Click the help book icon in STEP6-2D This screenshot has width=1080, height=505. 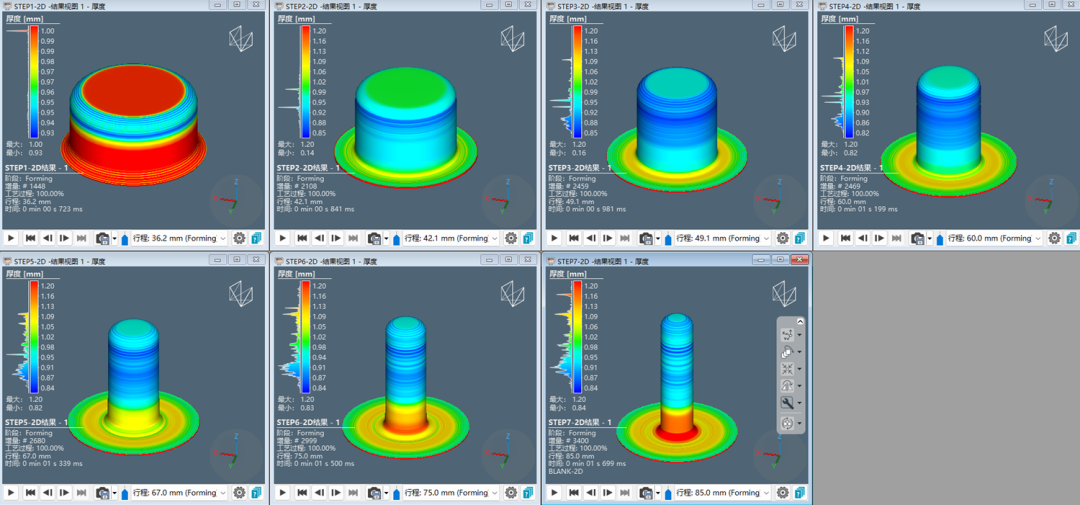(x=528, y=493)
